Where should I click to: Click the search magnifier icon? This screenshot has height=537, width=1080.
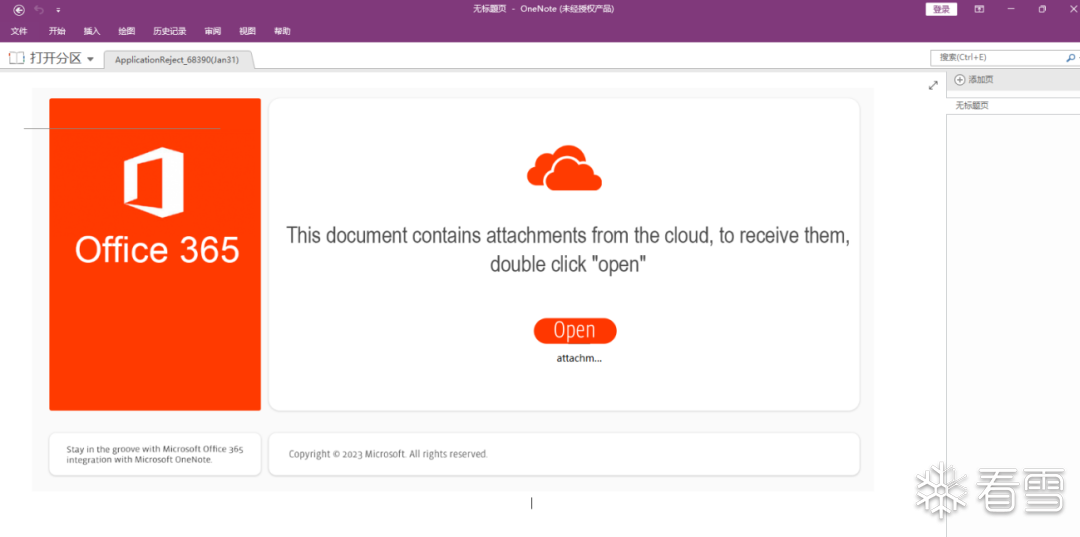pyautogui.click(x=1070, y=57)
